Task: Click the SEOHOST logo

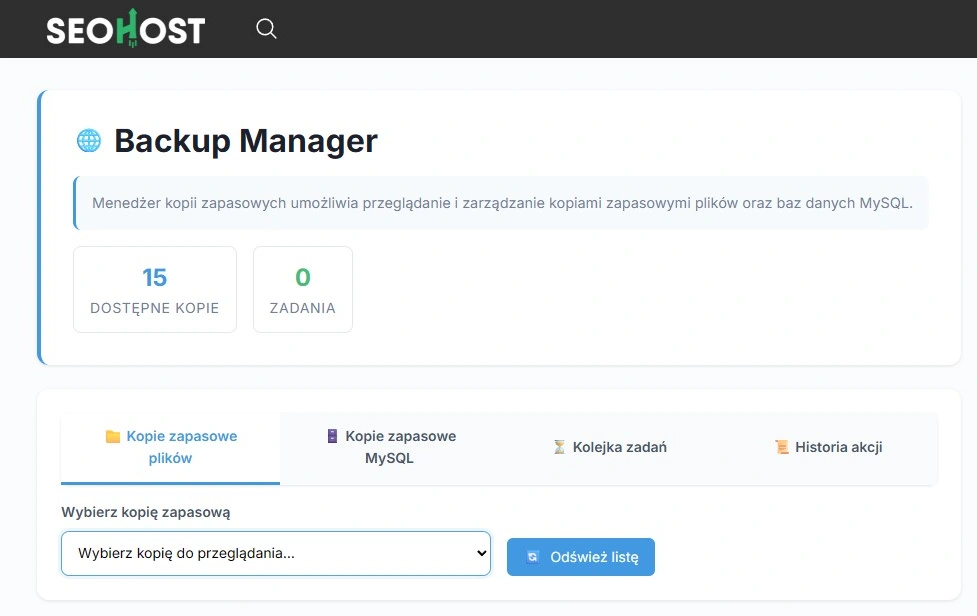Action: pyautogui.click(x=123, y=28)
